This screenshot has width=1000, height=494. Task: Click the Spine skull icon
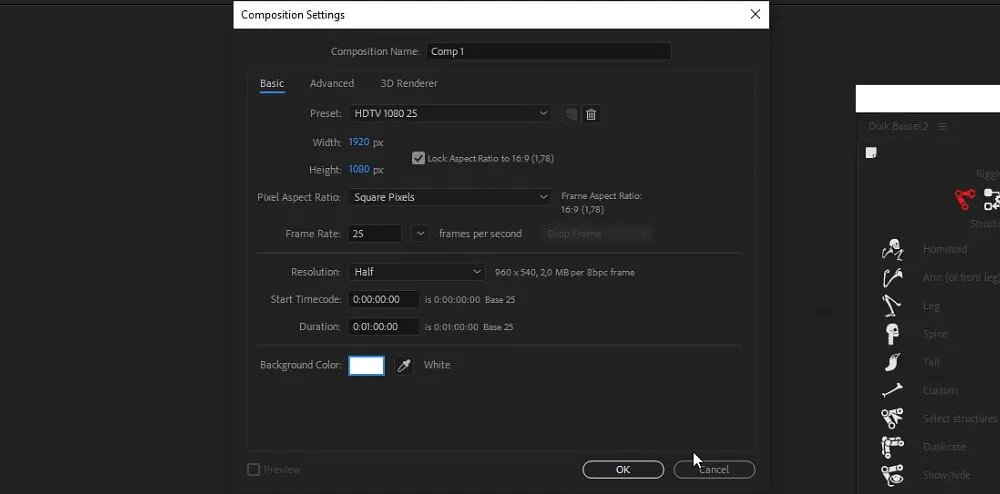click(x=892, y=334)
